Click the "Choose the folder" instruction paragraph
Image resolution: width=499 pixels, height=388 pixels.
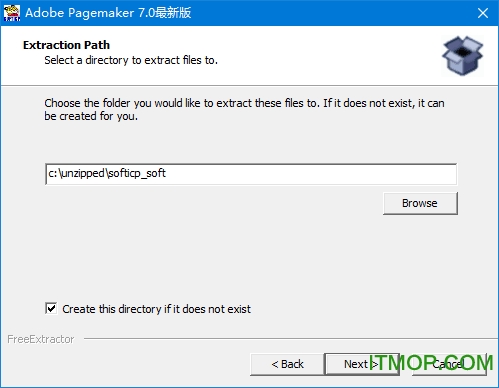[x=244, y=109]
